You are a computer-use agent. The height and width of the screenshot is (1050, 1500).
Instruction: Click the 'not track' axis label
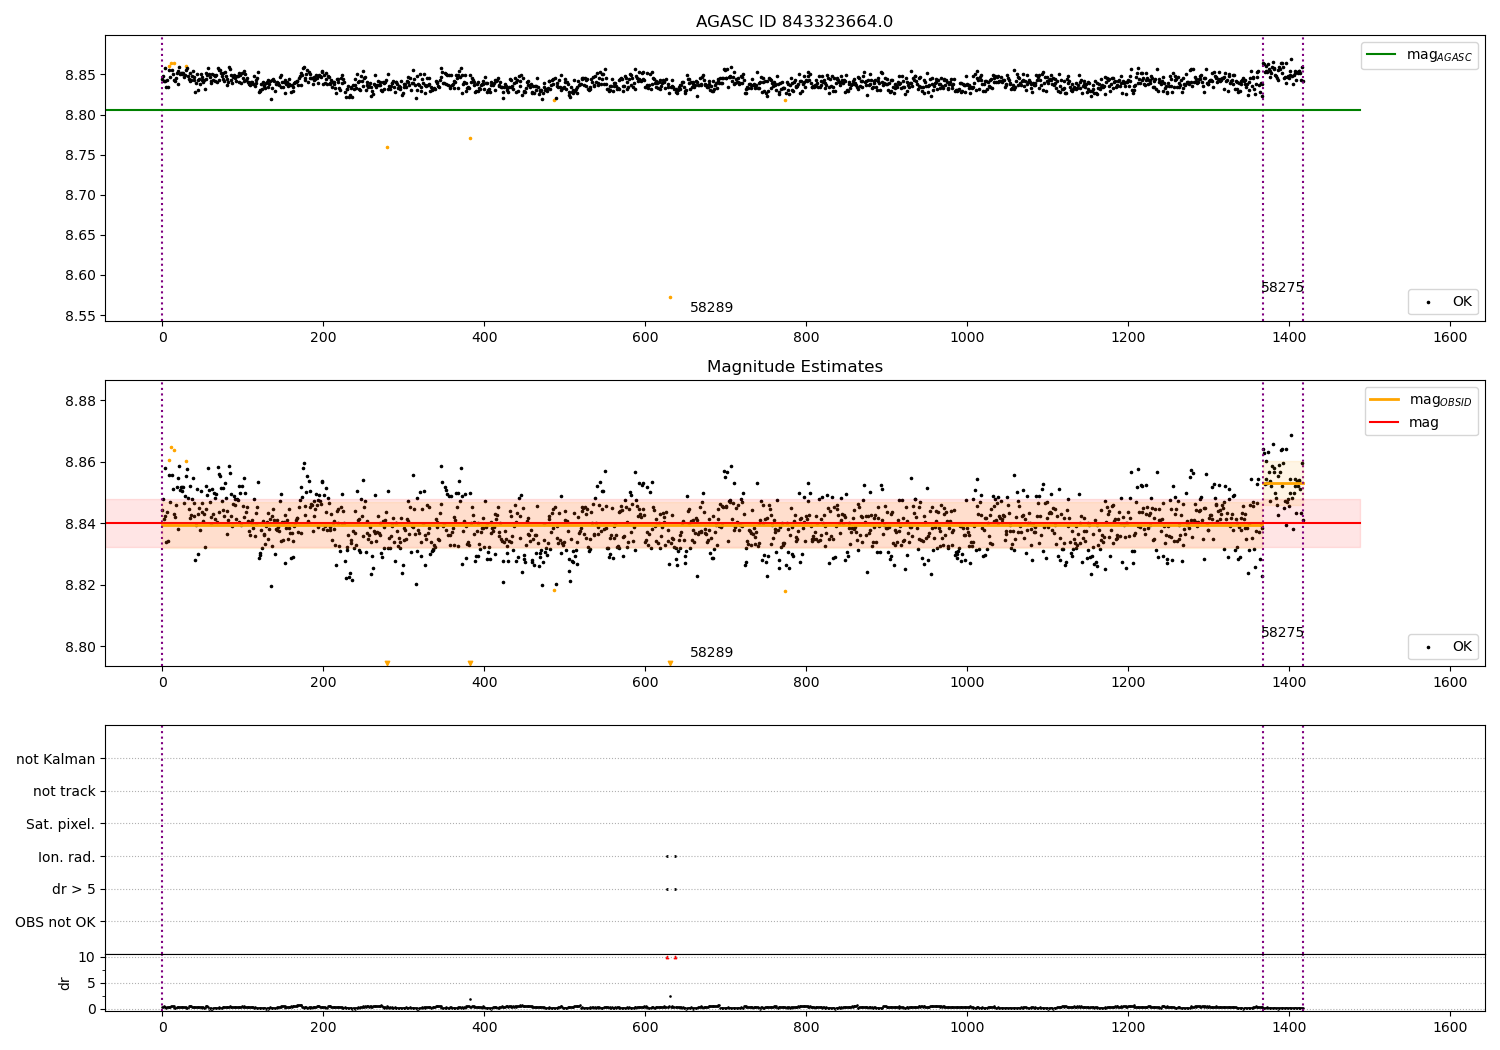click(x=64, y=791)
